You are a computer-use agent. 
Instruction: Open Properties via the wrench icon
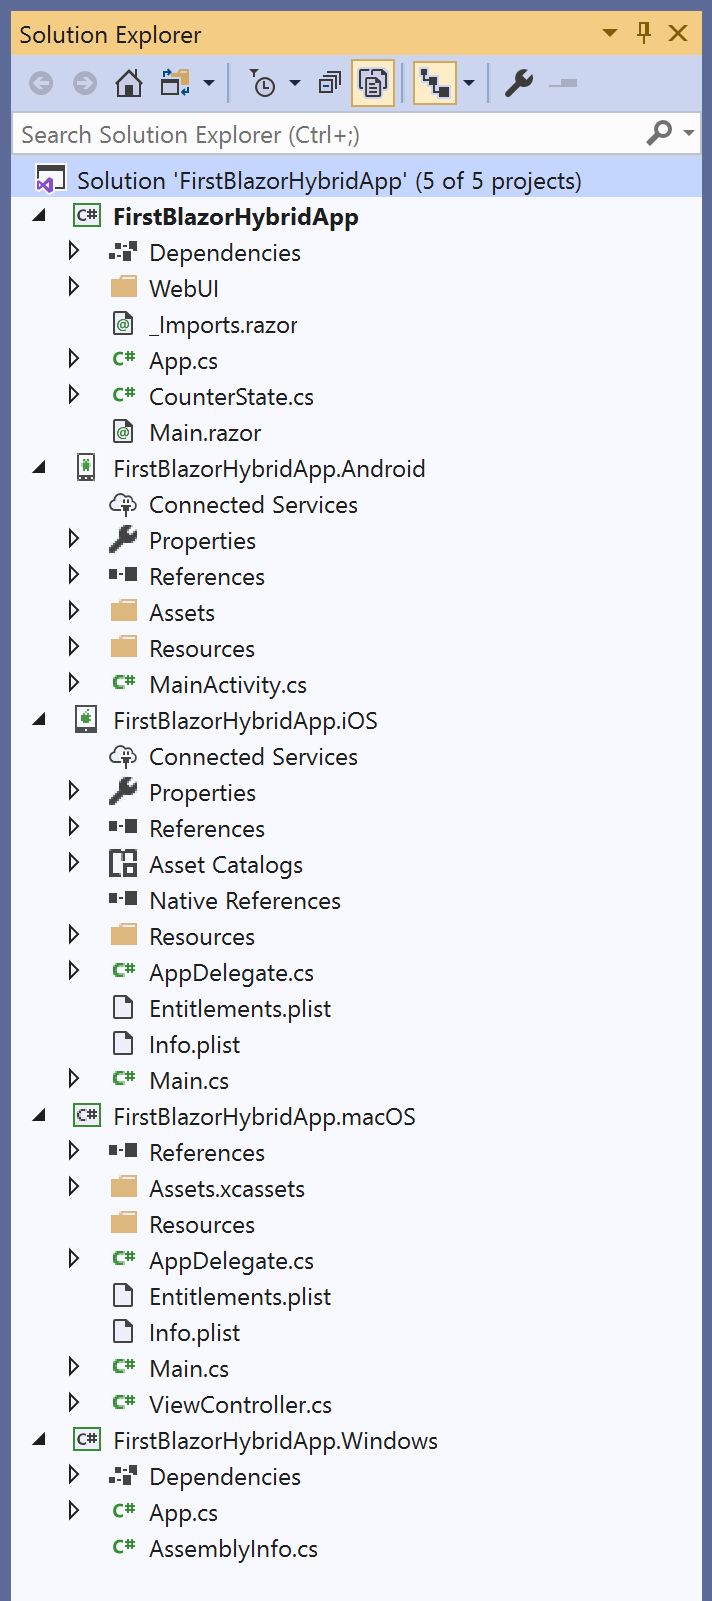518,83
